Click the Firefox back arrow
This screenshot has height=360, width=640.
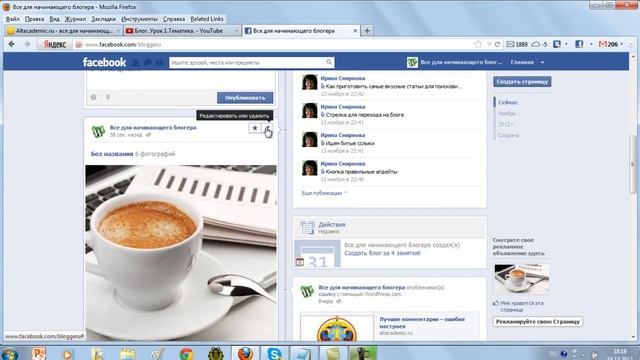tap(11, 44)
